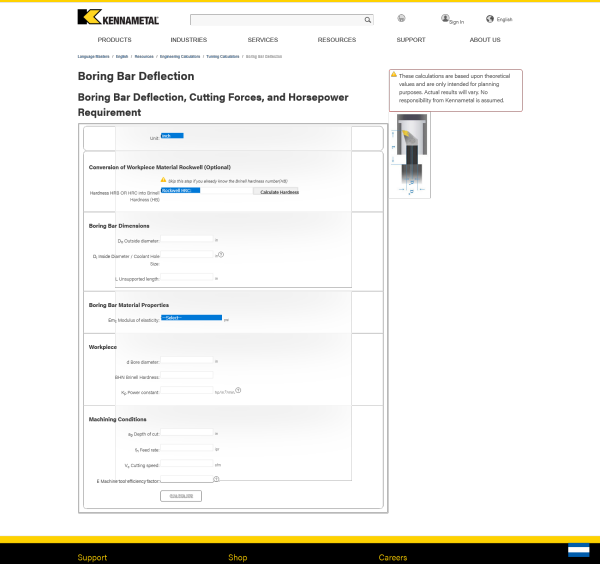
Task: Click help icon beside Machine tool efficiency factor
Action: [x=216, y=479]
